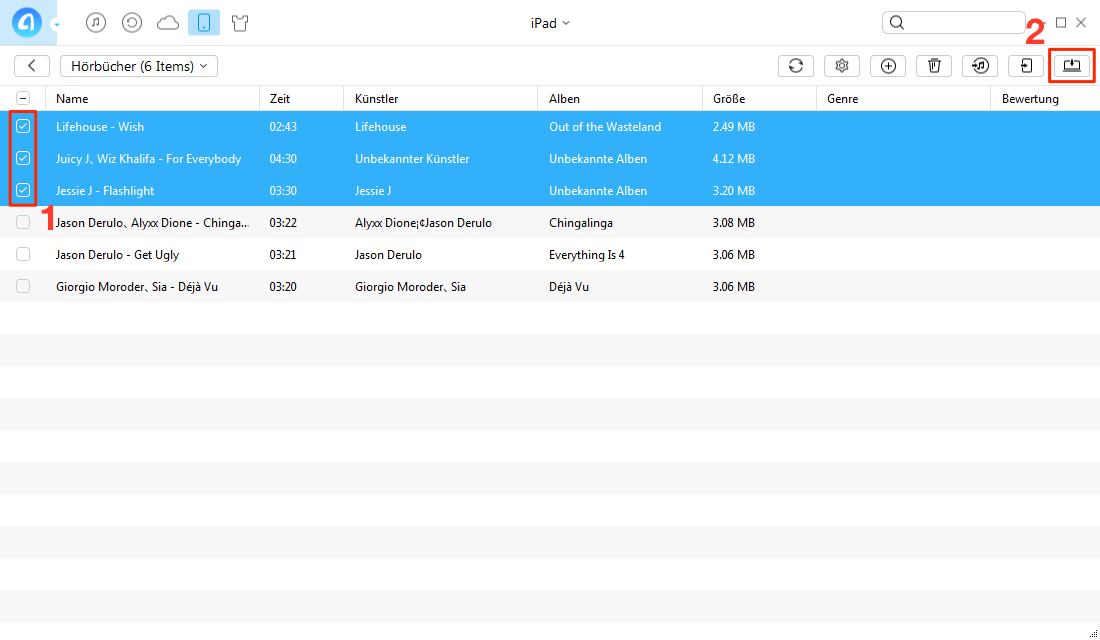Select 'Jessie J - Flashlight' track name

click(105, 191)
